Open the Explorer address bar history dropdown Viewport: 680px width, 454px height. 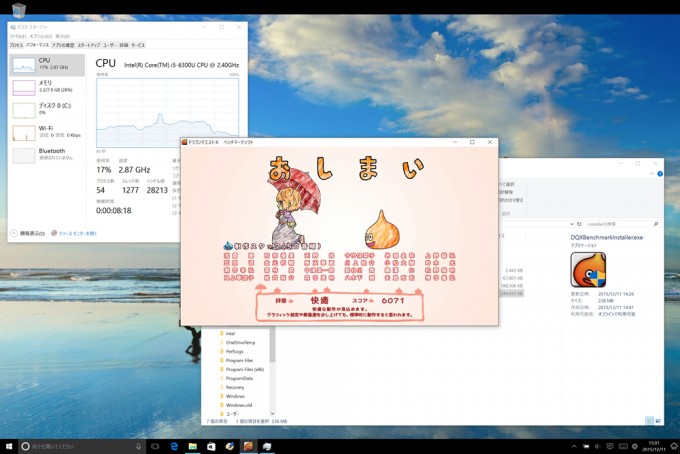[x=572, y=224]
